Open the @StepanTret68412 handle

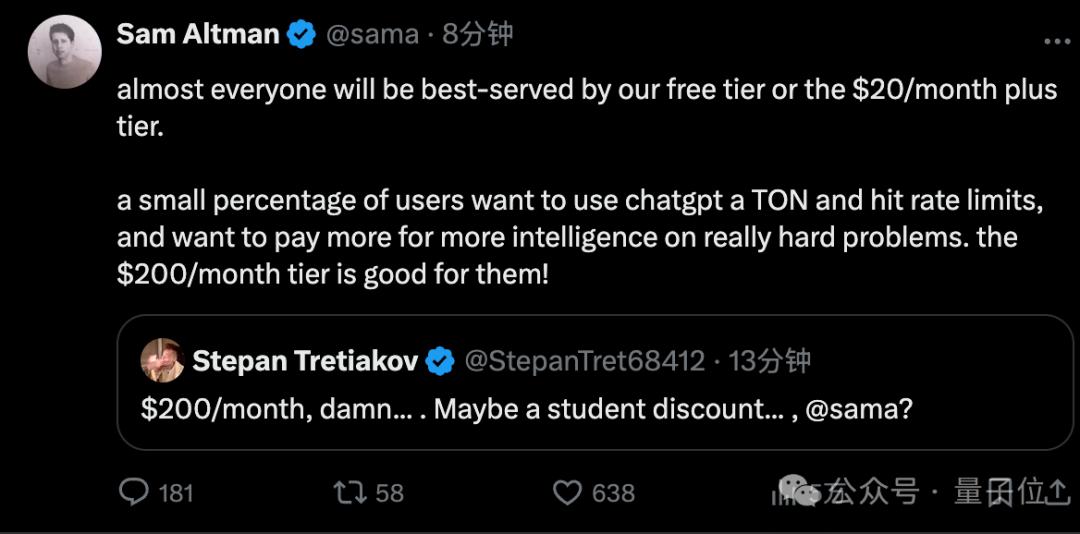point(585,361)
